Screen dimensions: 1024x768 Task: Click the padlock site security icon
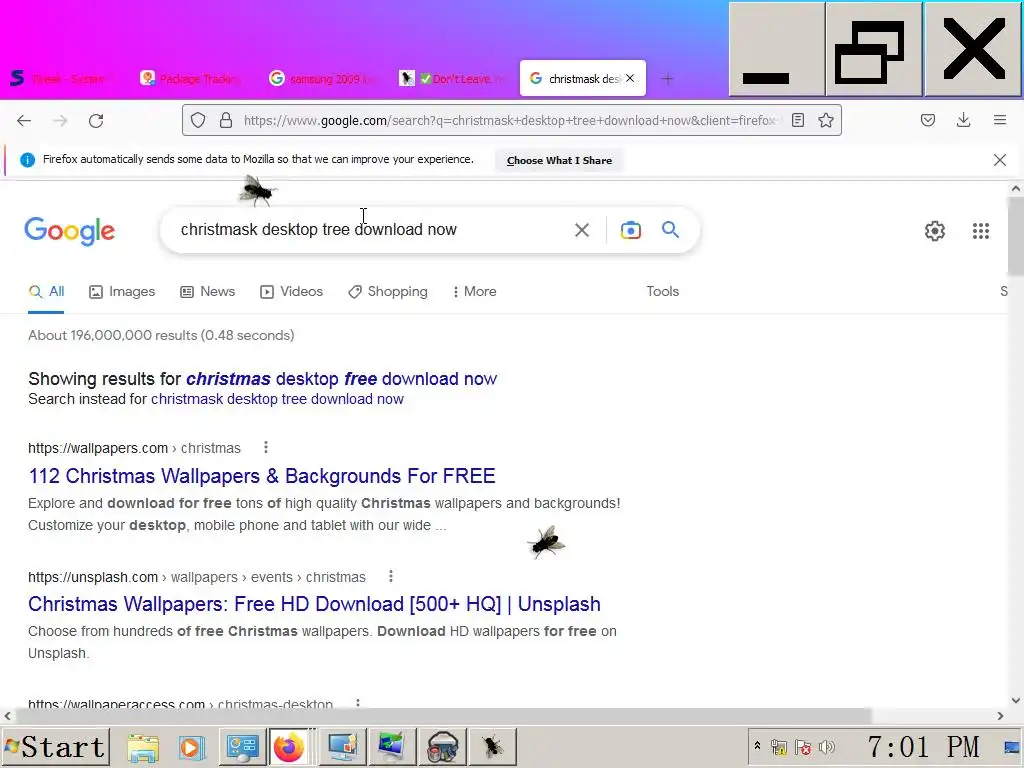click(226, 120)
